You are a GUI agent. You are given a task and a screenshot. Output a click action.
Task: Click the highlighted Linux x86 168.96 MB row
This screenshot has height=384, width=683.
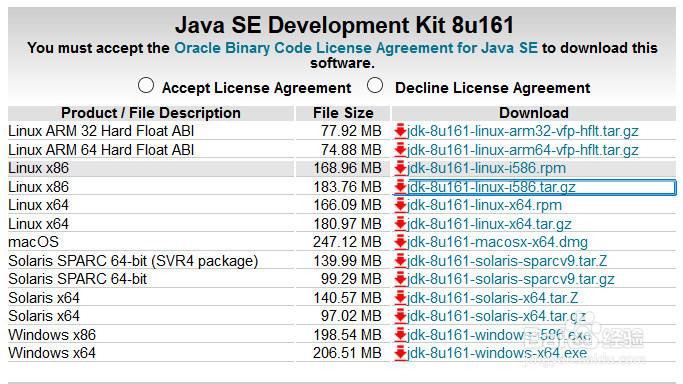coord(342,168)
